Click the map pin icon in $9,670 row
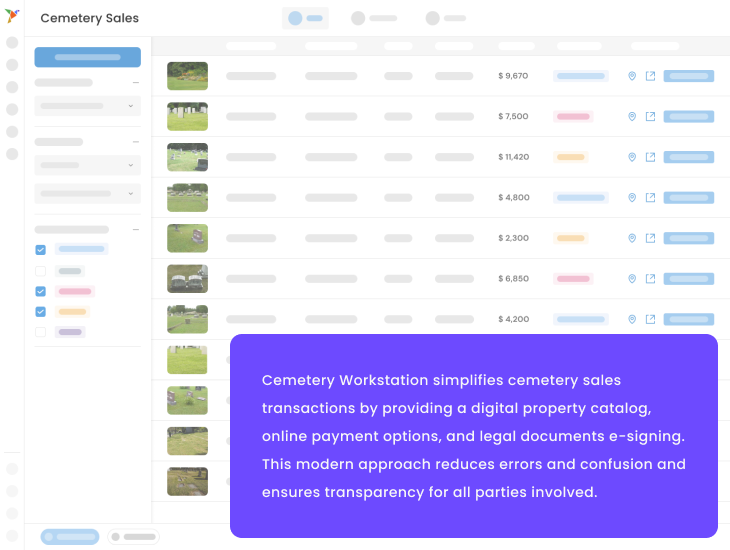The height and width of the screenshot is (550, 730). coord(632,76)
